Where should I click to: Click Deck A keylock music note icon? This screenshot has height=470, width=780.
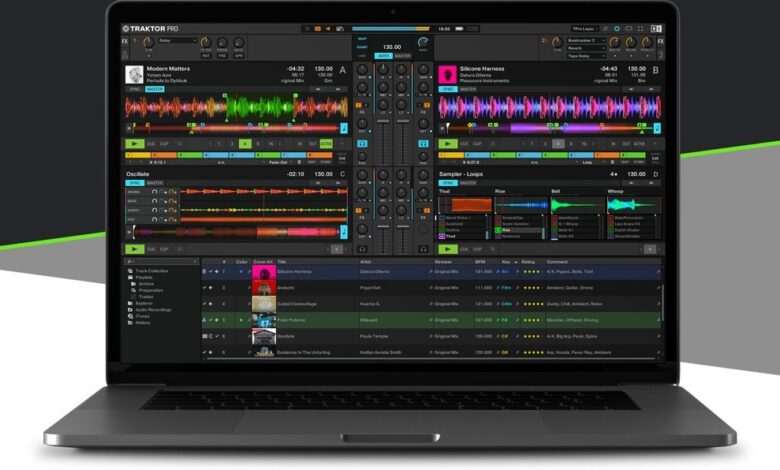pyautogui.click(x=343, y=128)
